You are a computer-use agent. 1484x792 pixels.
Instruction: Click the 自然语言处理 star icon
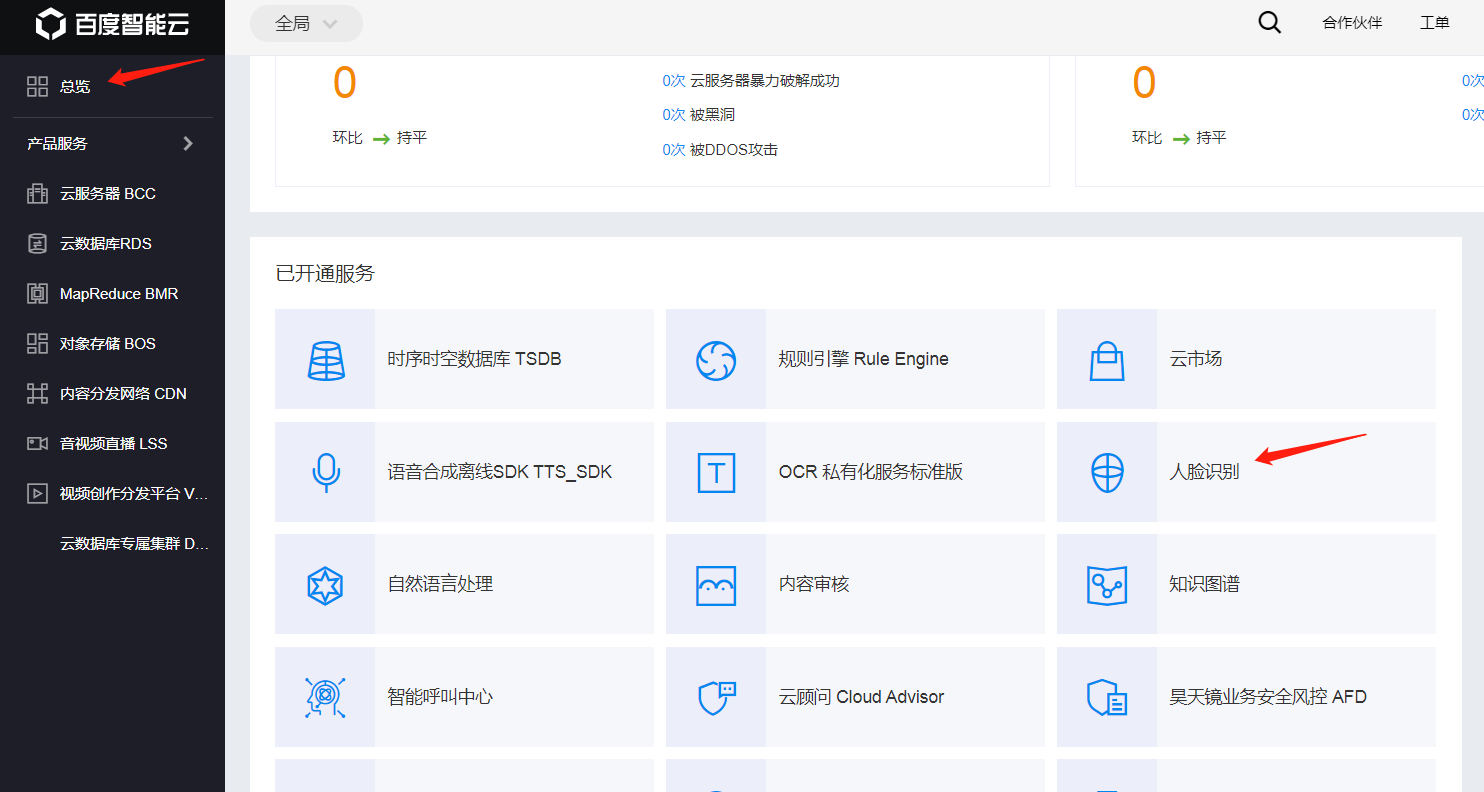pos(326,585)
